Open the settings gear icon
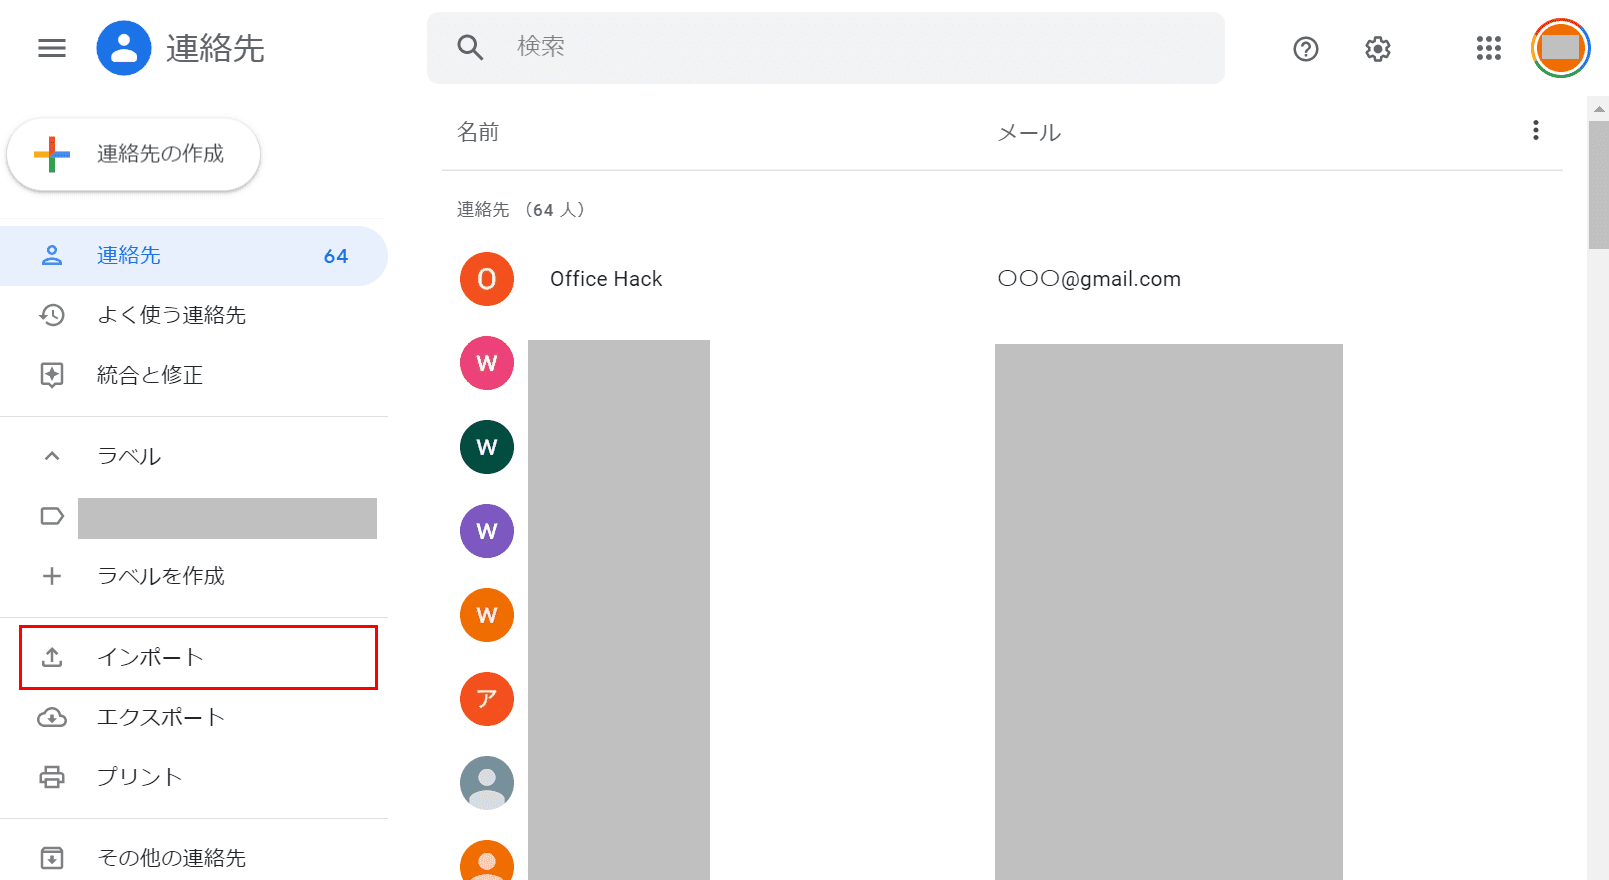The image size is (1609, 880). [x=1378, y=49]
